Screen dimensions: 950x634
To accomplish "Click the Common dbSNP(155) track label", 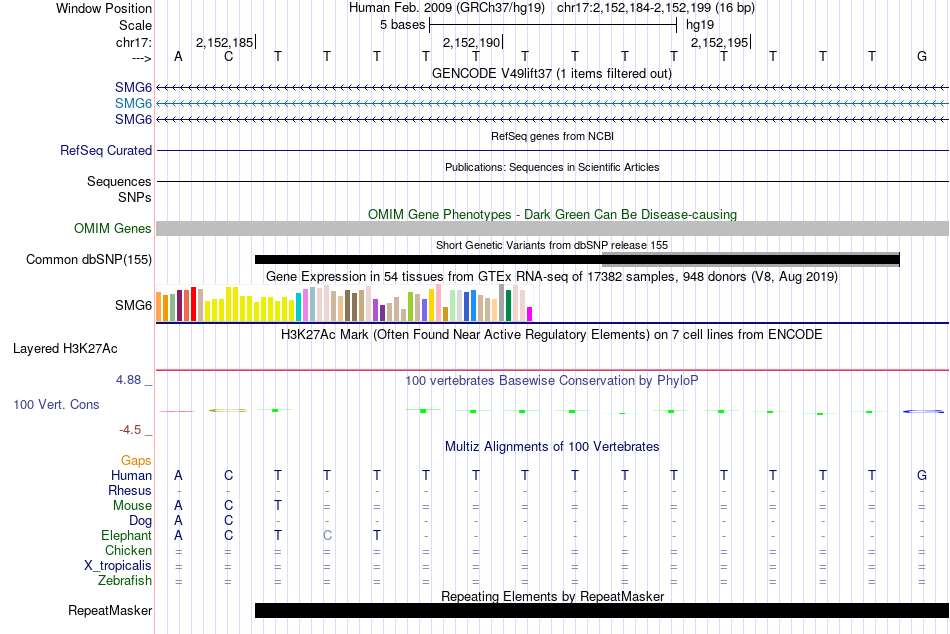I will point(88,259).
